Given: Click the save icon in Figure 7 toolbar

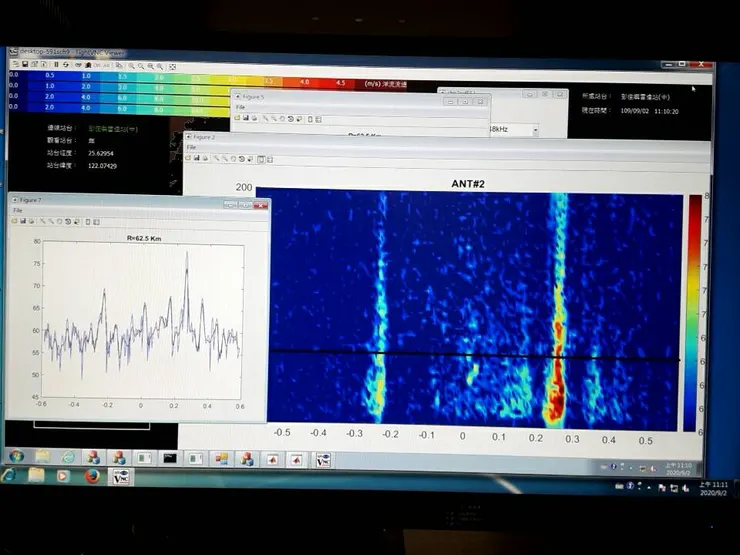Looking at the screenshot, I should [24, 221].
